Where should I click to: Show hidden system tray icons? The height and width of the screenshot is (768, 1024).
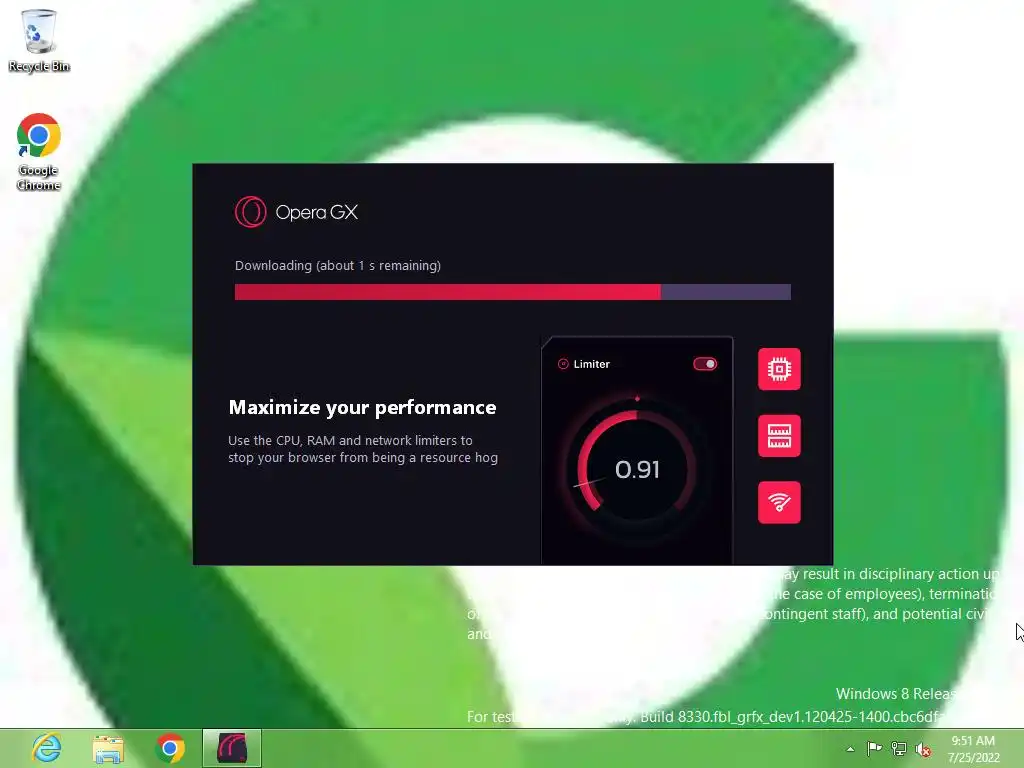[850, 749]
